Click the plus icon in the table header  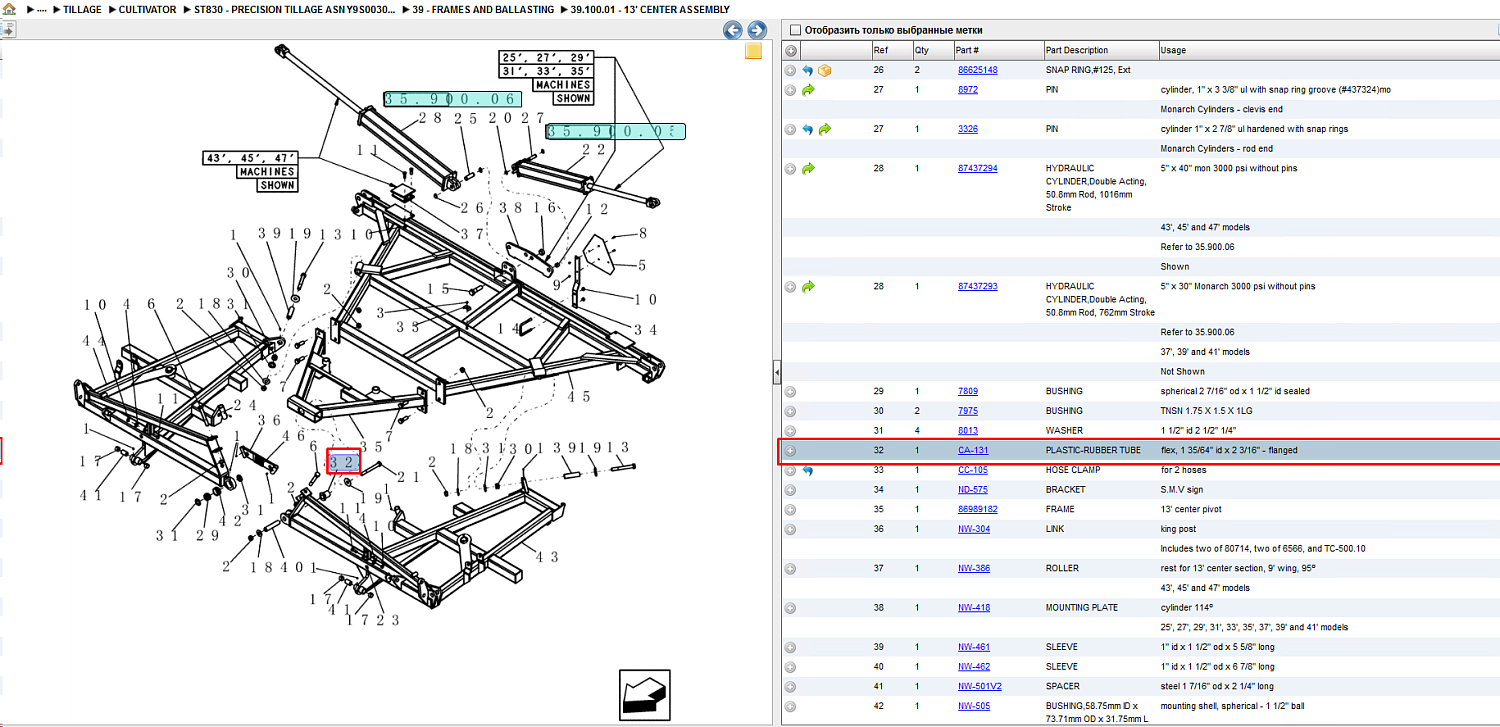pos(791,50)
